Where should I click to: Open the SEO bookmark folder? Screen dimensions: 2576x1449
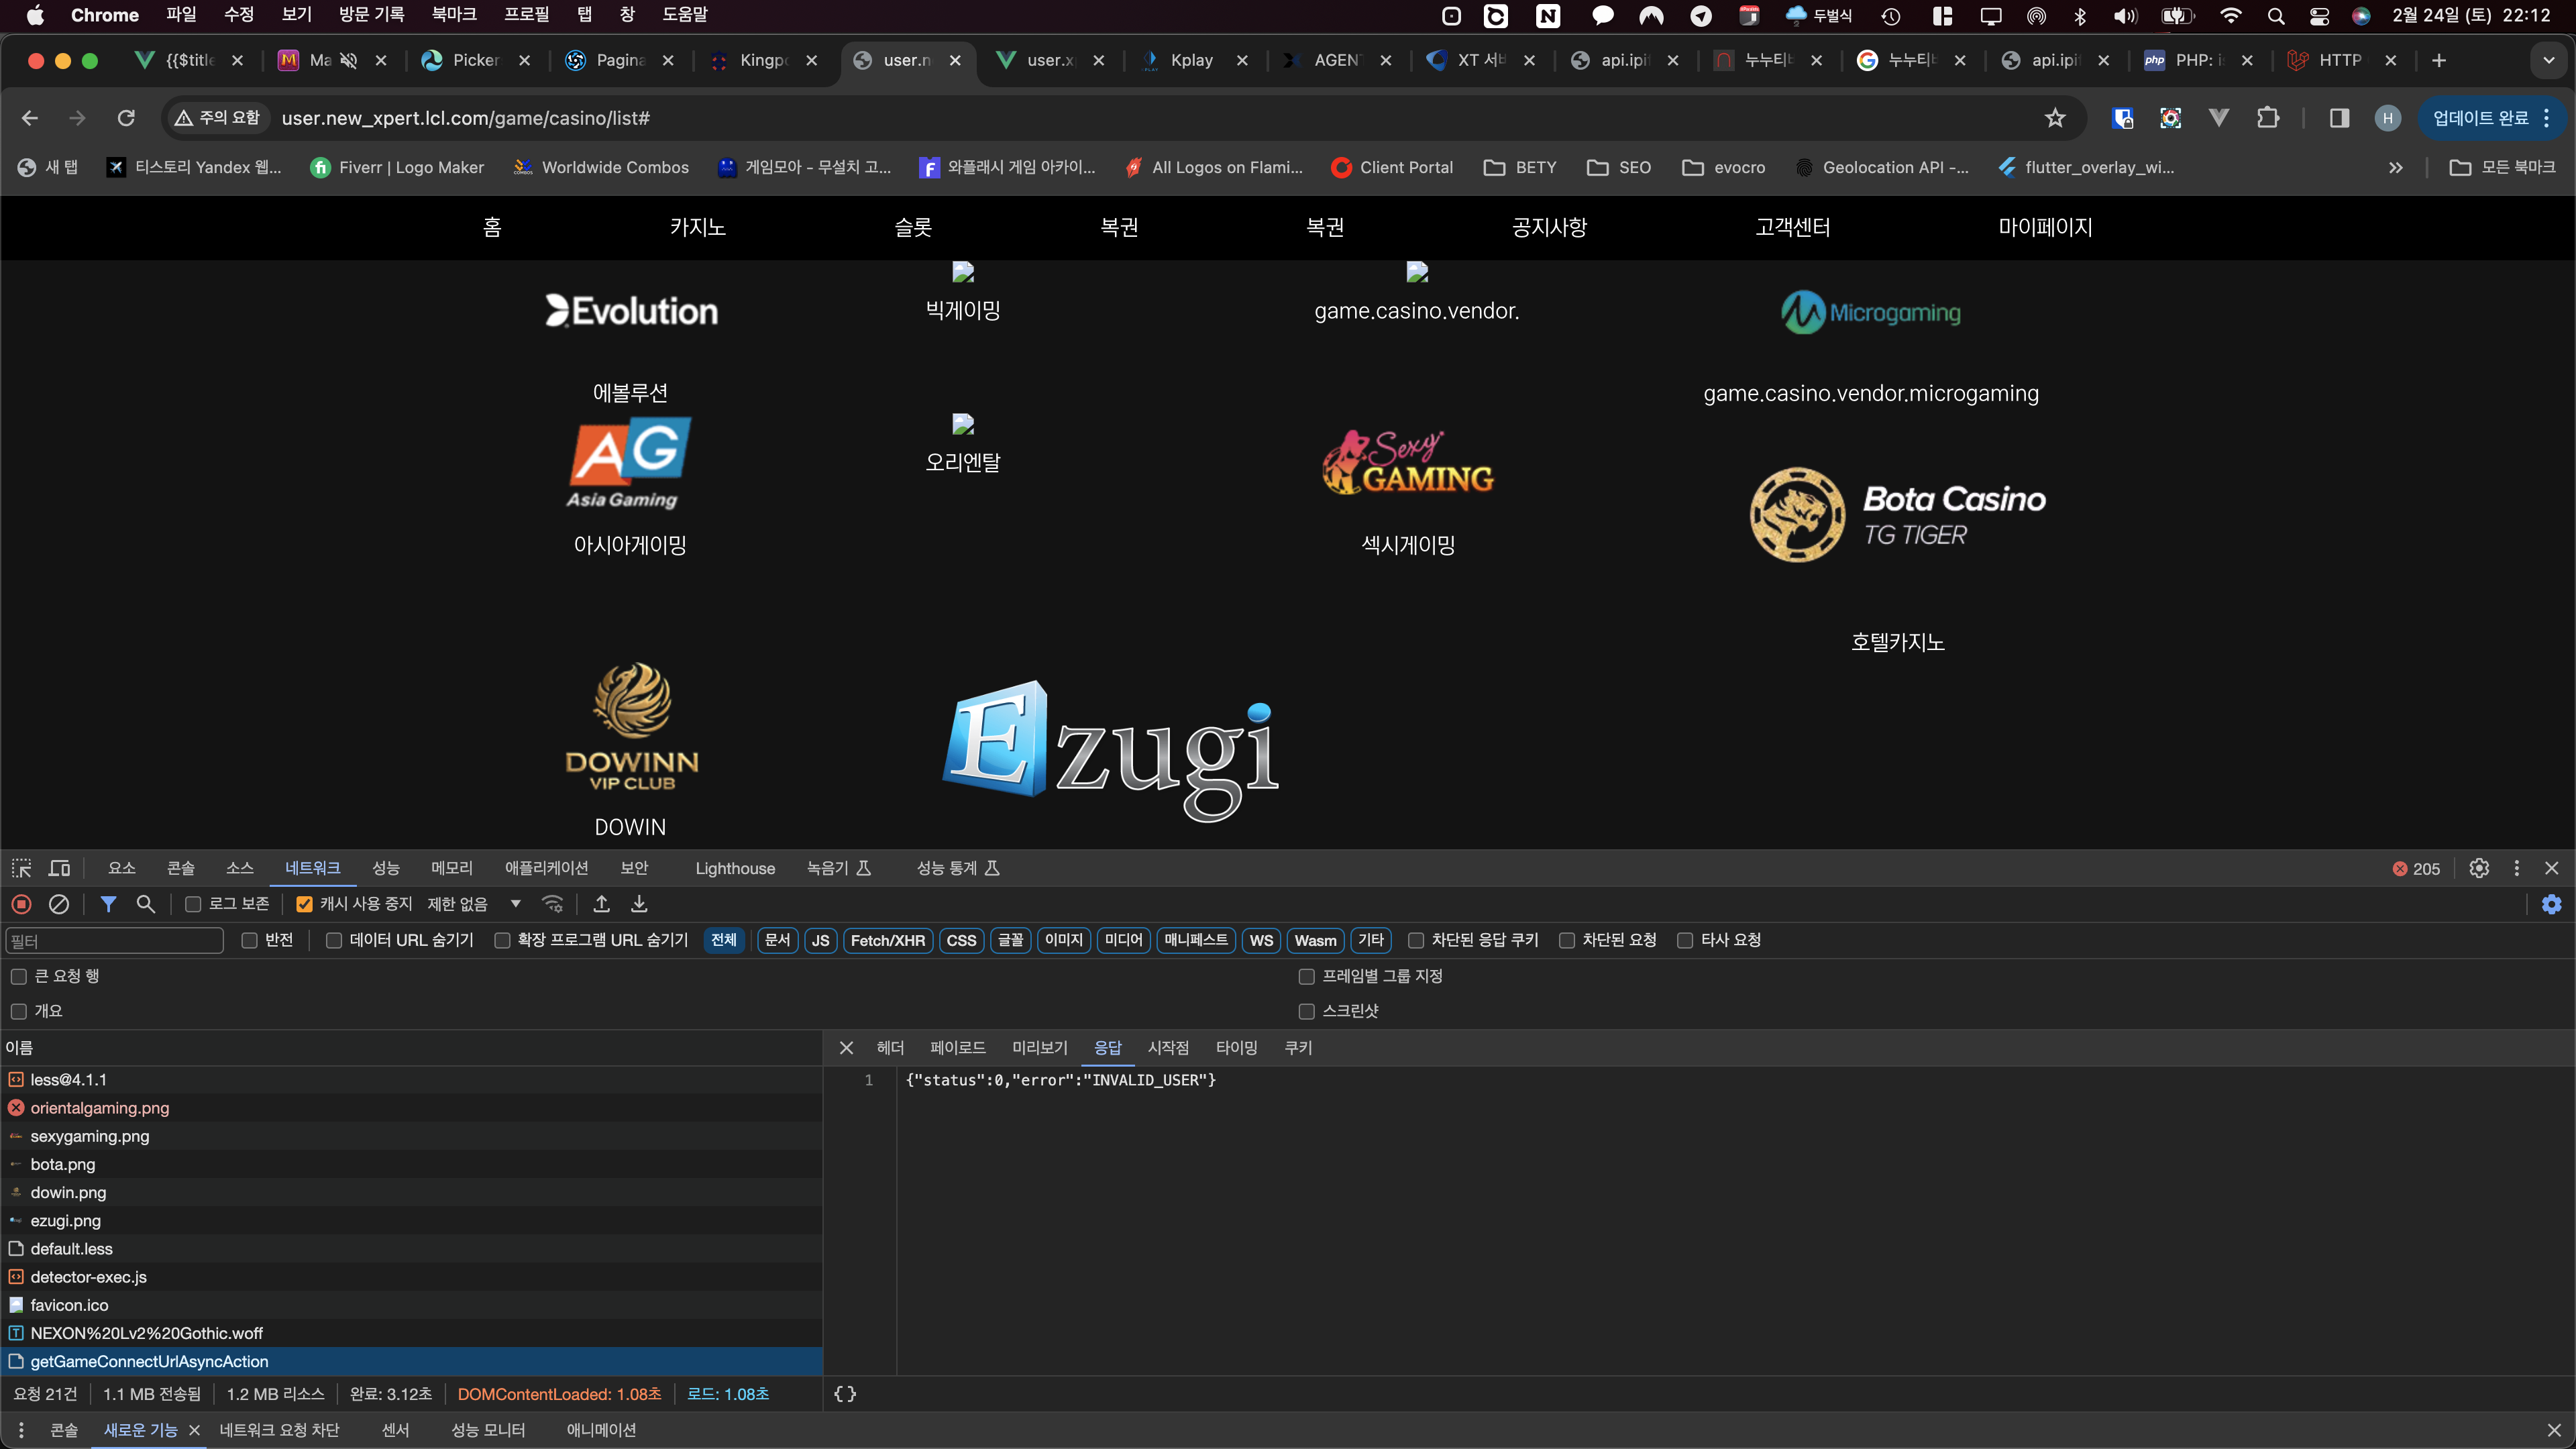coord(1619,167)
